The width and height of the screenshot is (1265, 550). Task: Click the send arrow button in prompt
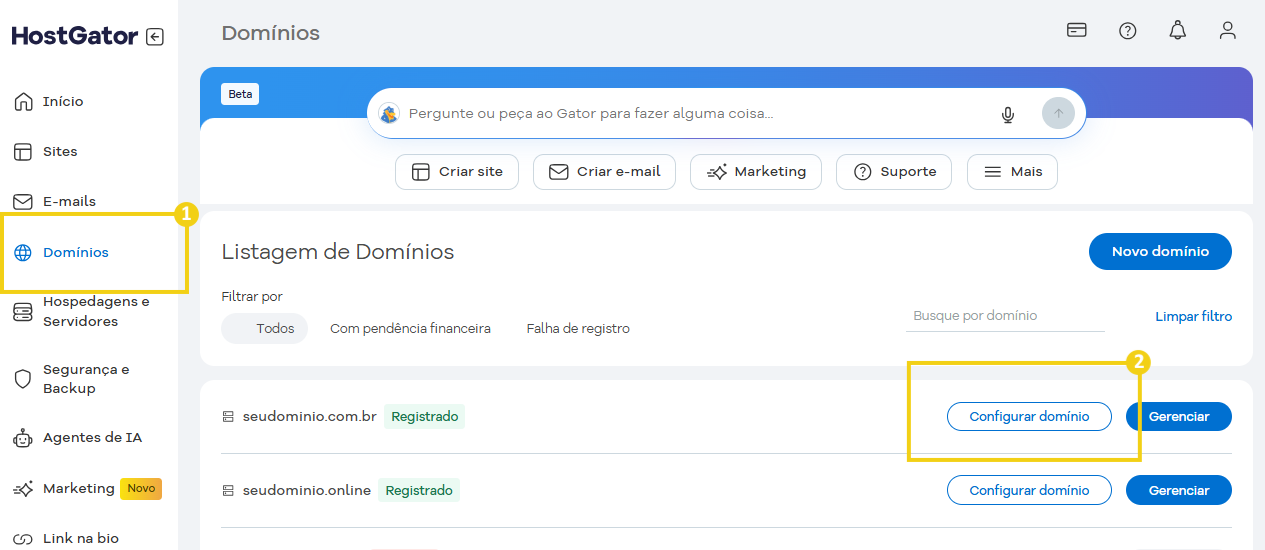coord(1058,113)
